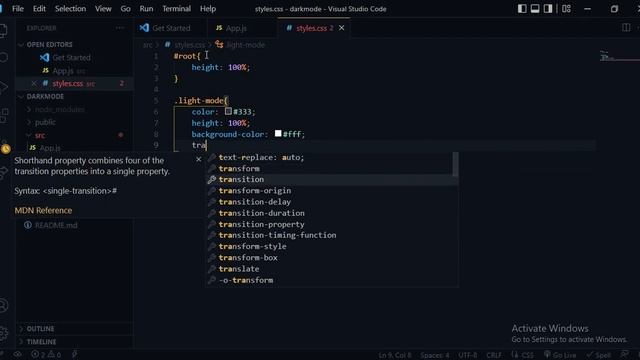Viewport: 640px width, 360px height.
Task: Click the #fff color swatch
Action: pyautogui.click(x=278, y=133)
